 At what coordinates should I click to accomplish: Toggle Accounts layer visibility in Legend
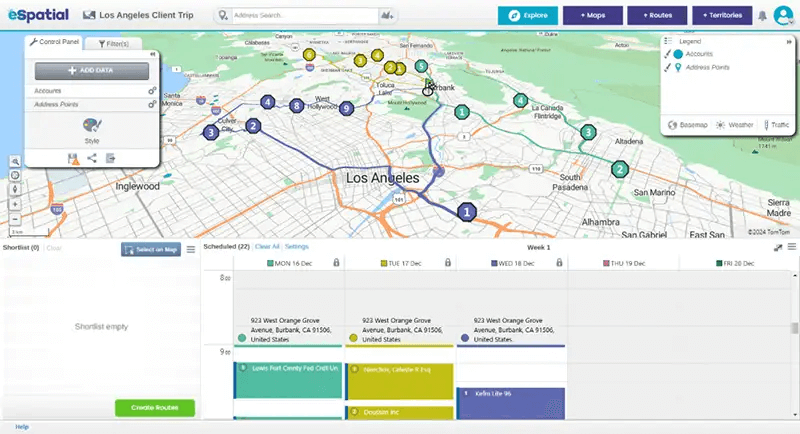pyautogui.click(x=667, y=54)
